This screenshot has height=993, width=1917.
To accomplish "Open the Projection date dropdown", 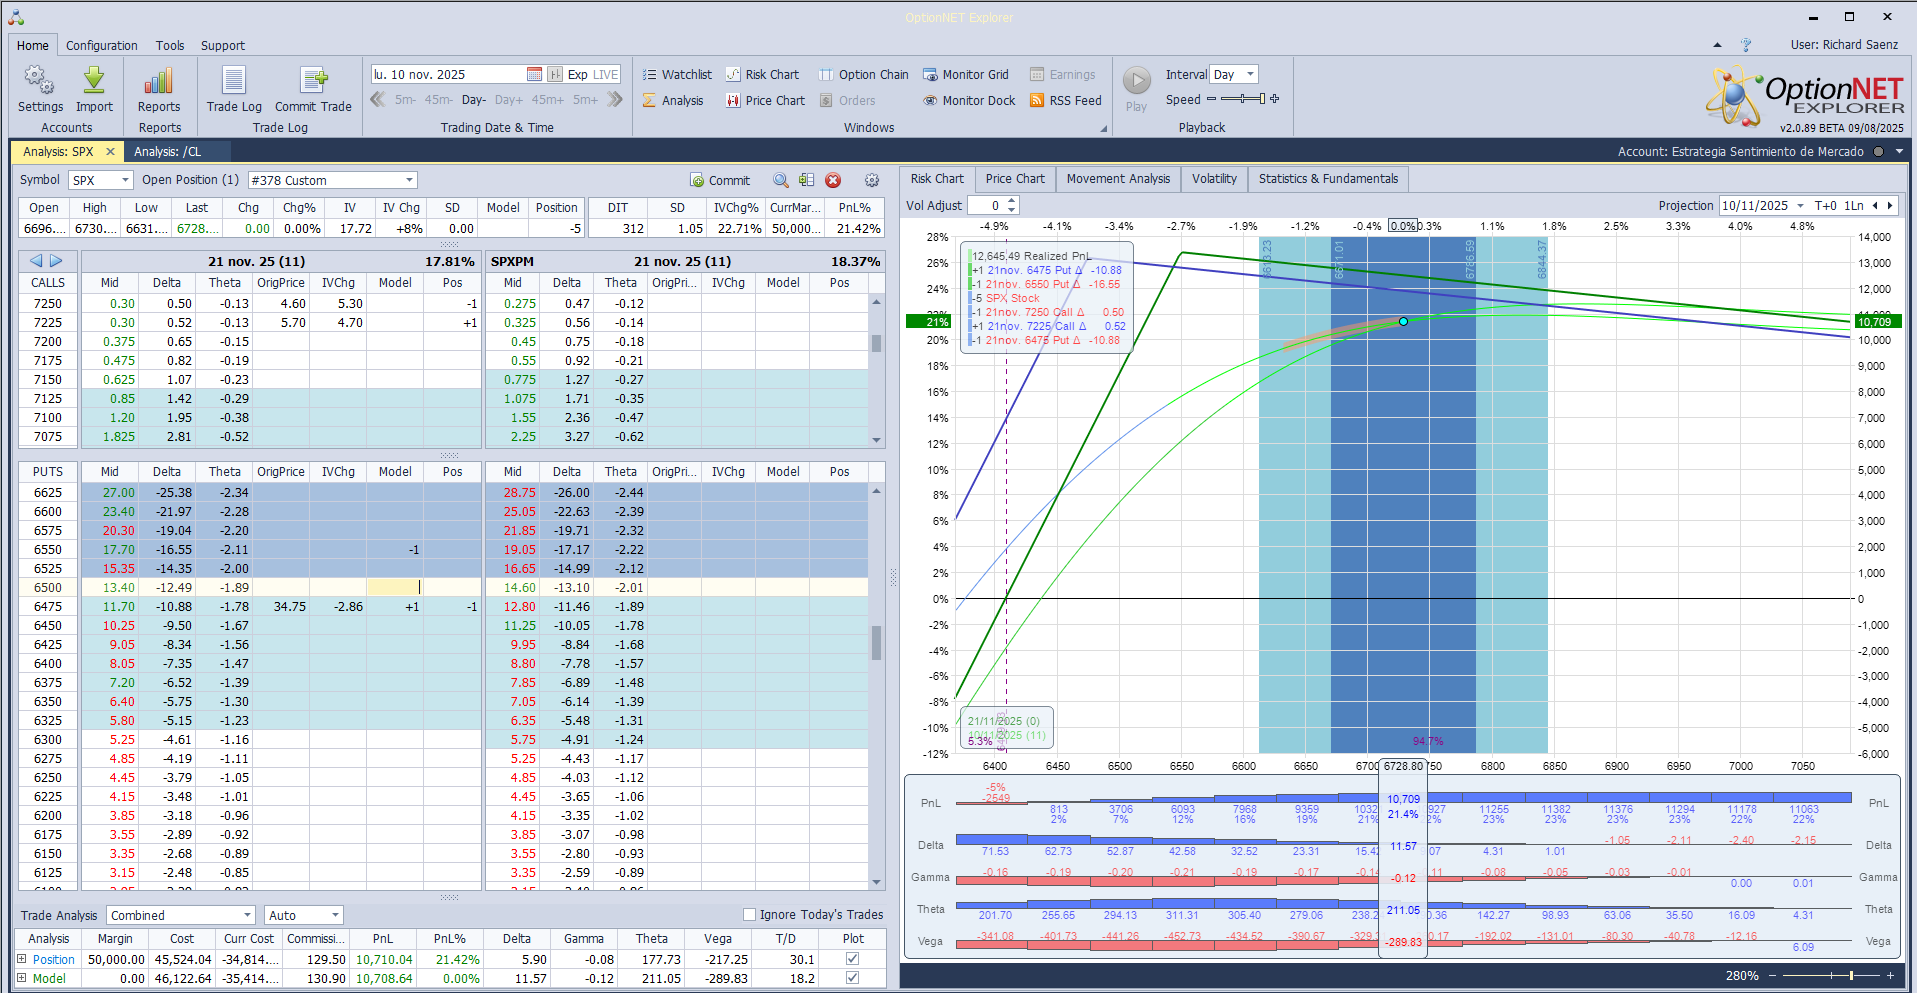I will pos(1800,205).
